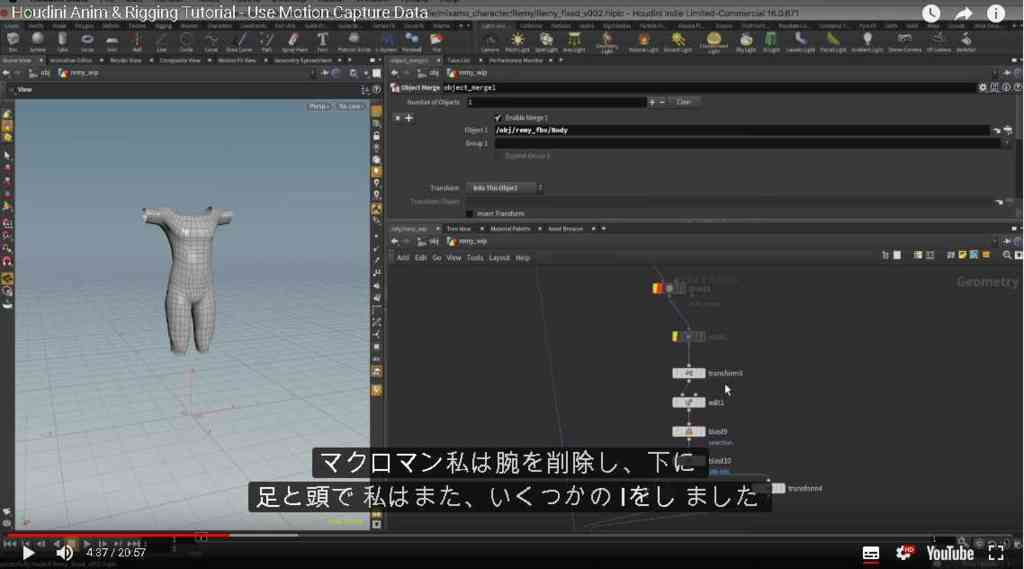The width and height of the screenshot is (1024, 569).
Task: Toggle YouTube subtitles button
Action: coord(871,553)
